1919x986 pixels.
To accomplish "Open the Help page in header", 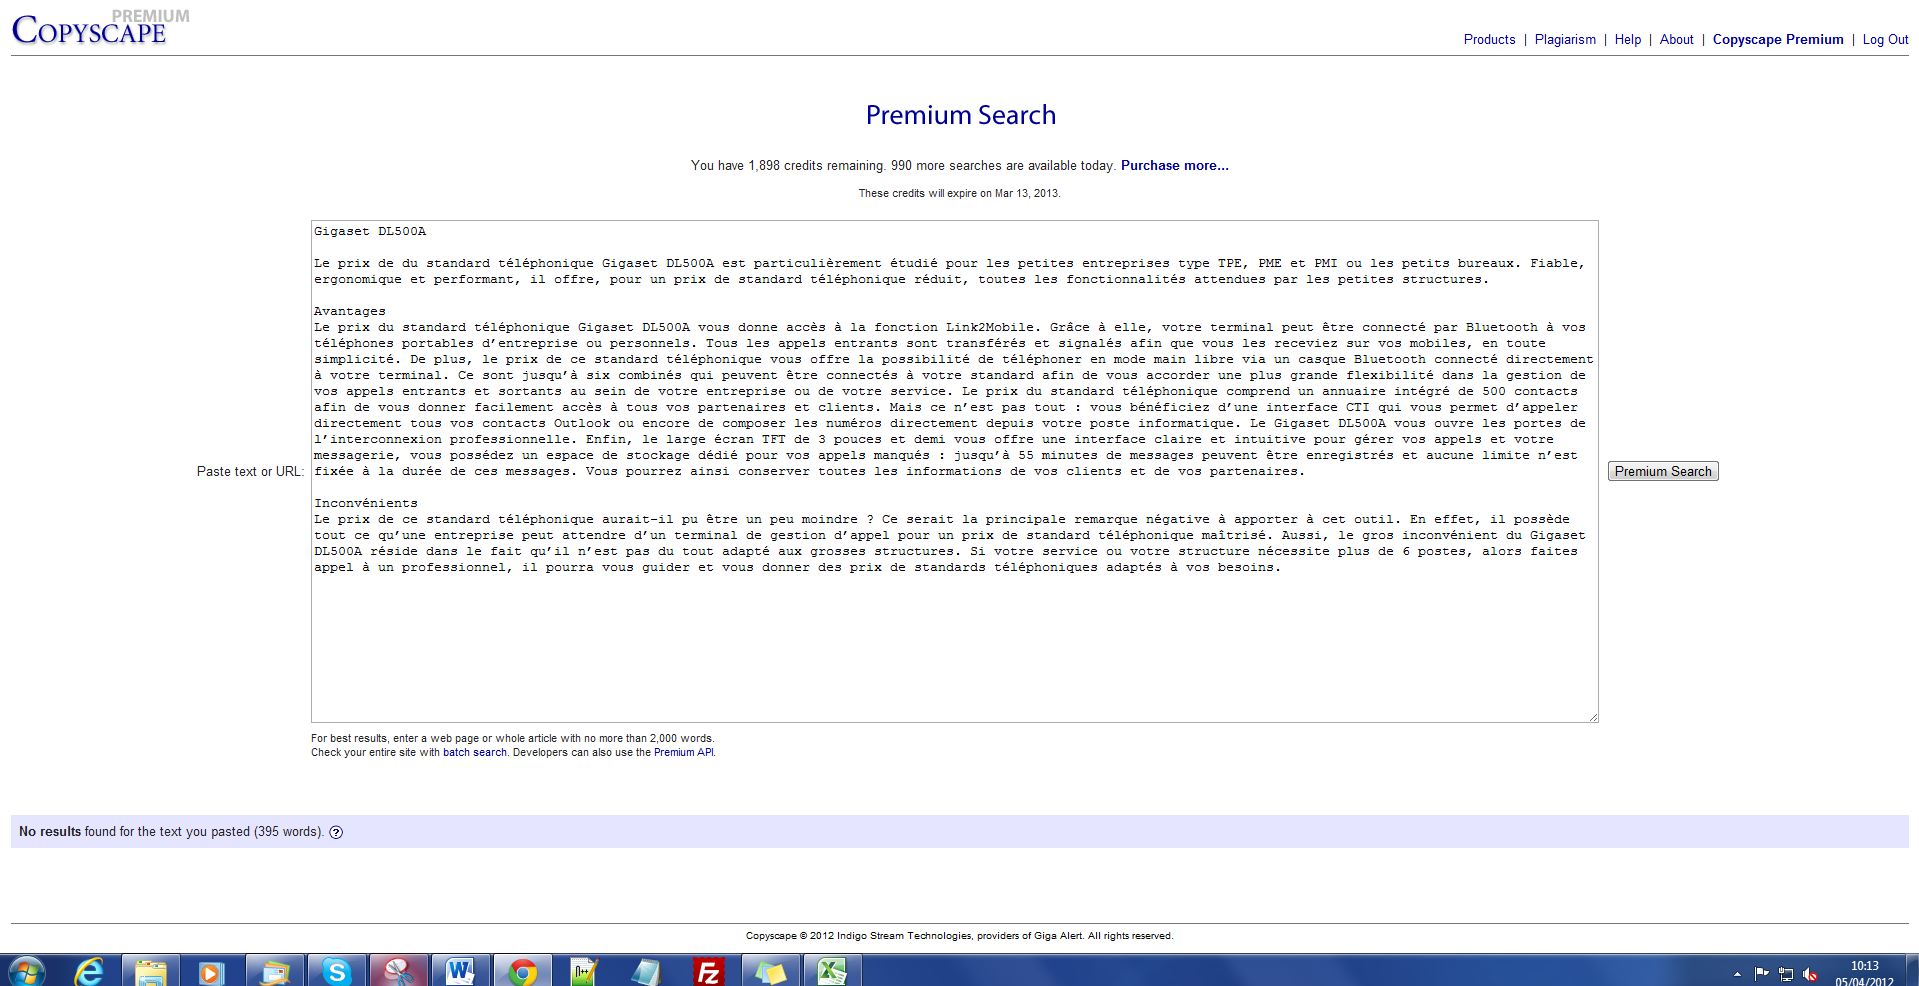I will click(1627, 40).
